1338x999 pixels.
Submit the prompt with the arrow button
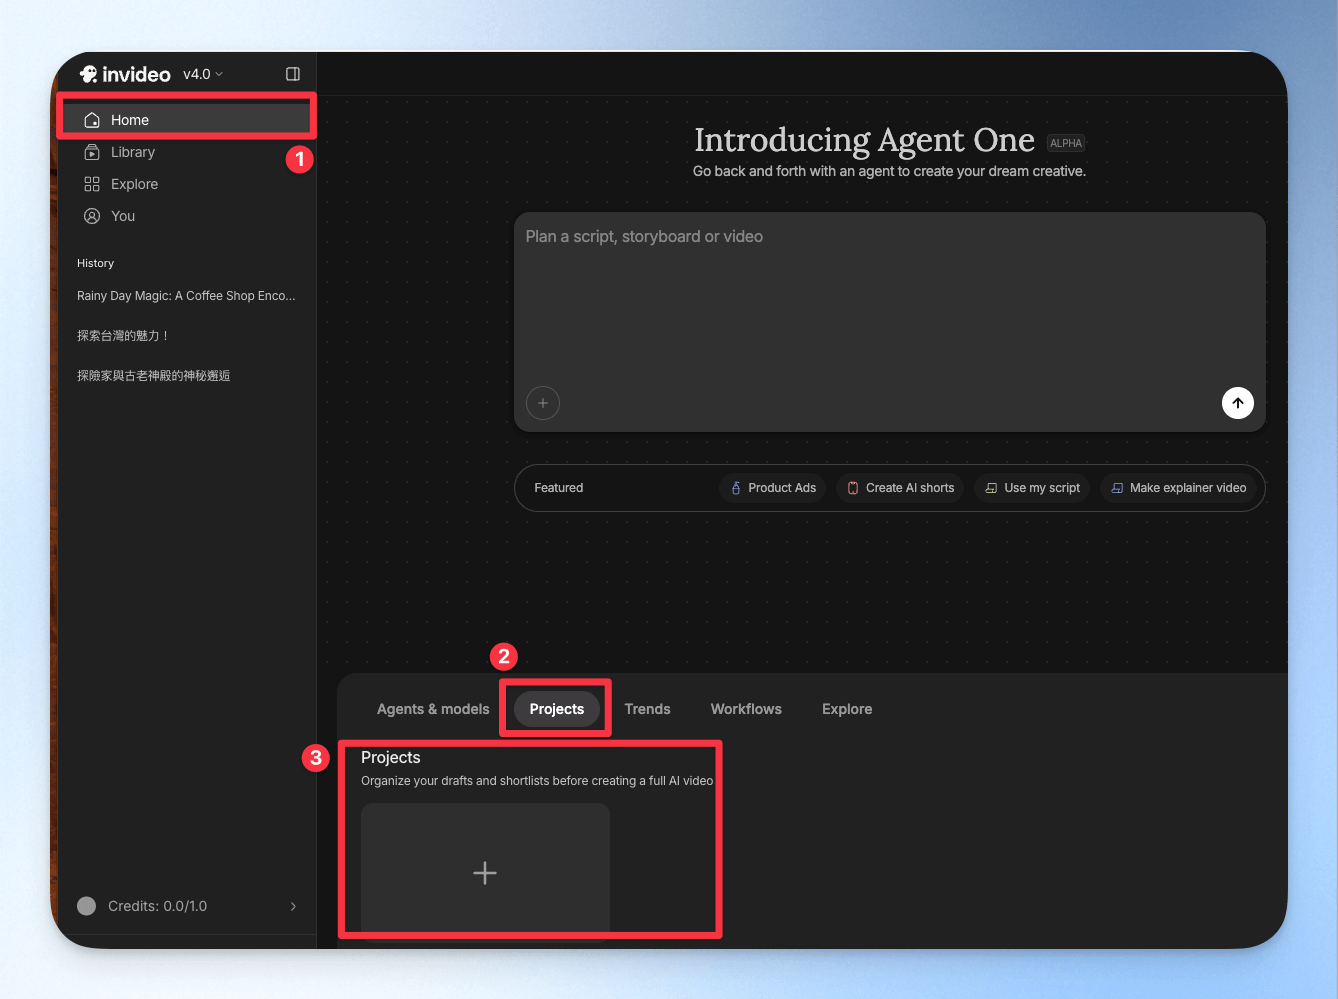(x=1238, y=403)
